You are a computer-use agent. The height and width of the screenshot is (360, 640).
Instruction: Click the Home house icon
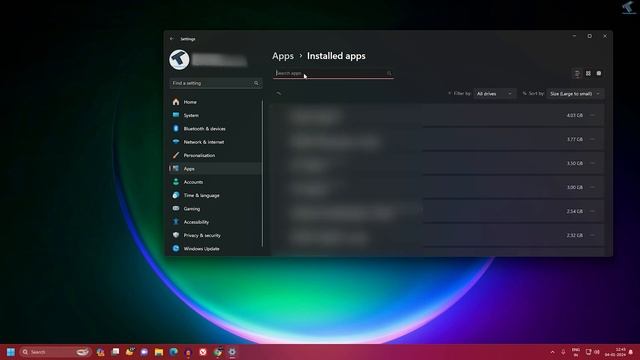(176, 102)
